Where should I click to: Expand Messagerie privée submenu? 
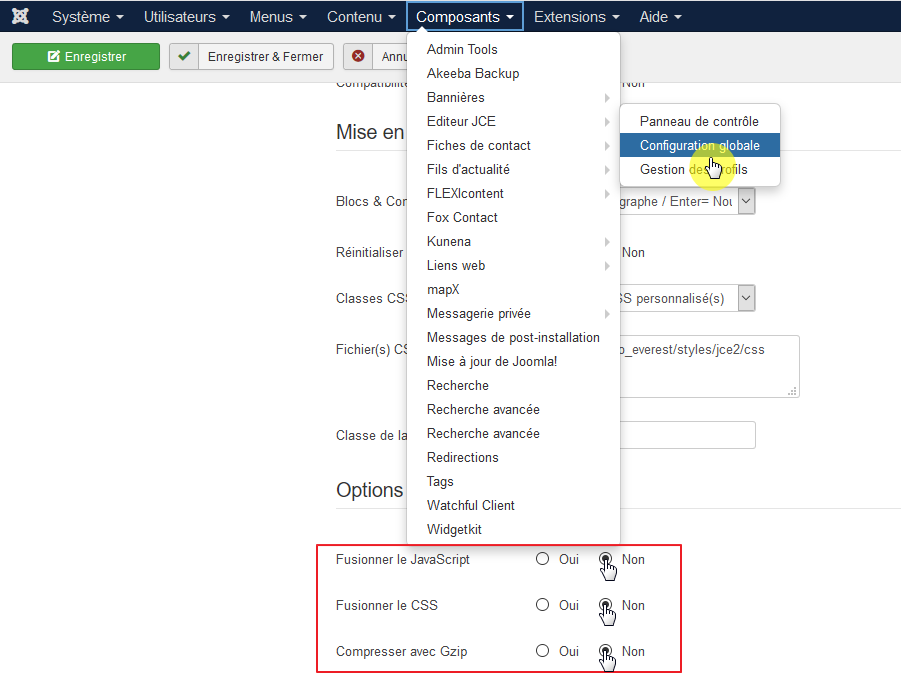click(x=513, y=314)
